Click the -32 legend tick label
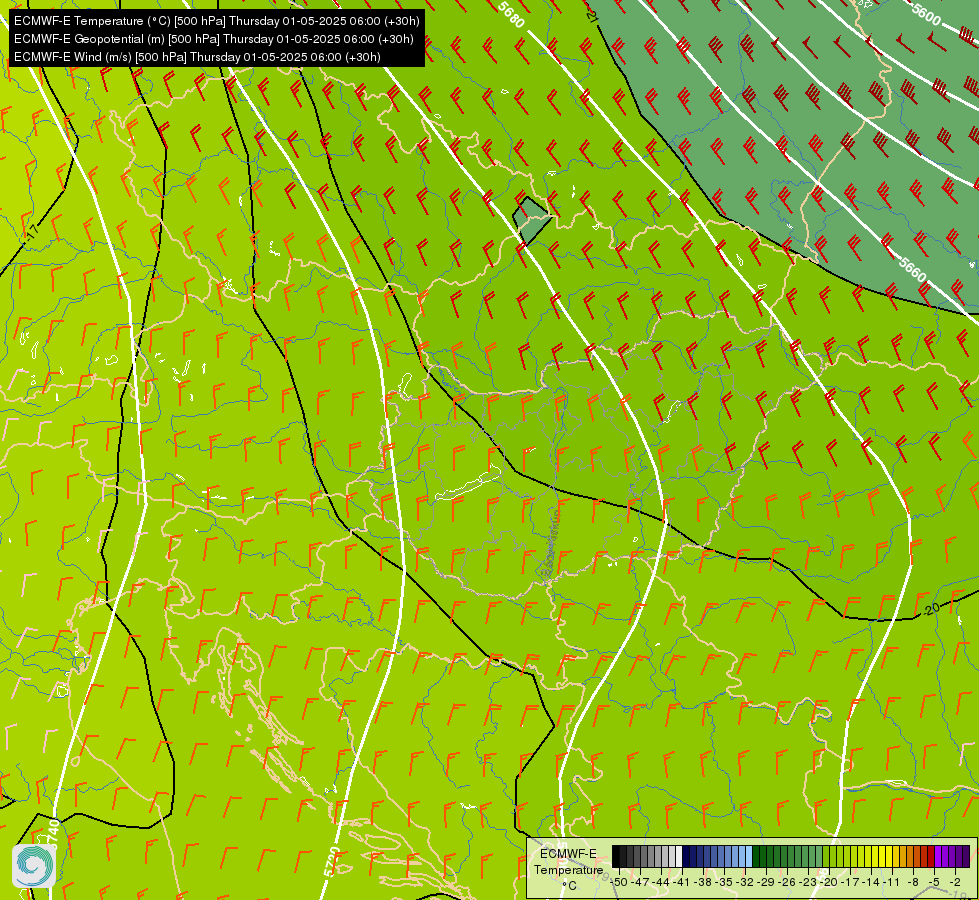Viewport: 979px width, 900px height. [x=745, y=882]
